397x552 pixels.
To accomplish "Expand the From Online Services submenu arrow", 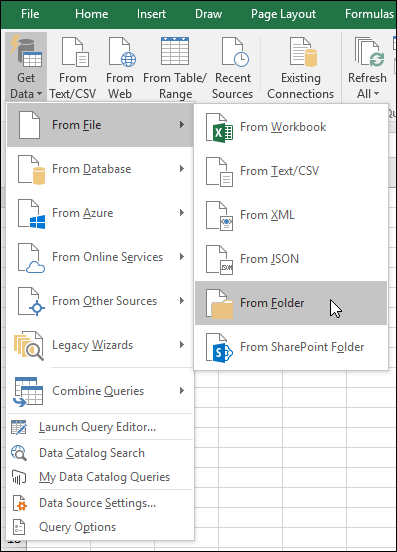I will coord(182,257).
